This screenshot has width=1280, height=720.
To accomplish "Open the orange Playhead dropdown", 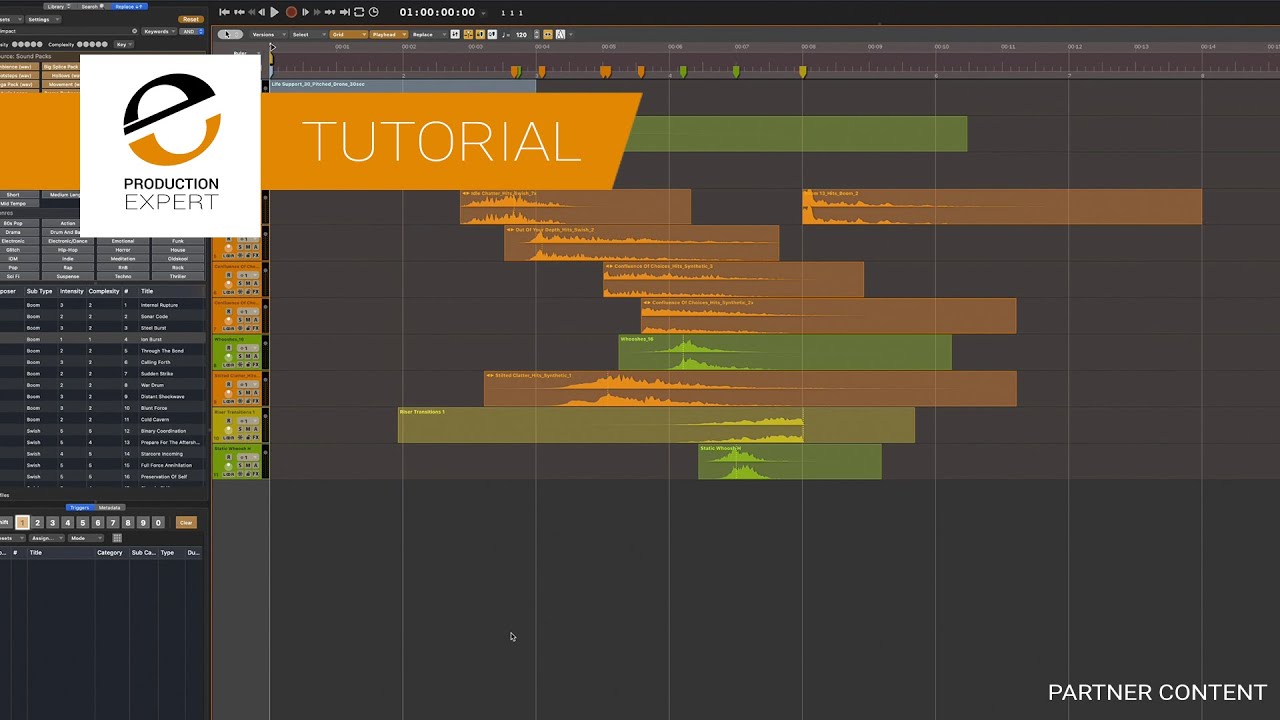I will [389, 34].
